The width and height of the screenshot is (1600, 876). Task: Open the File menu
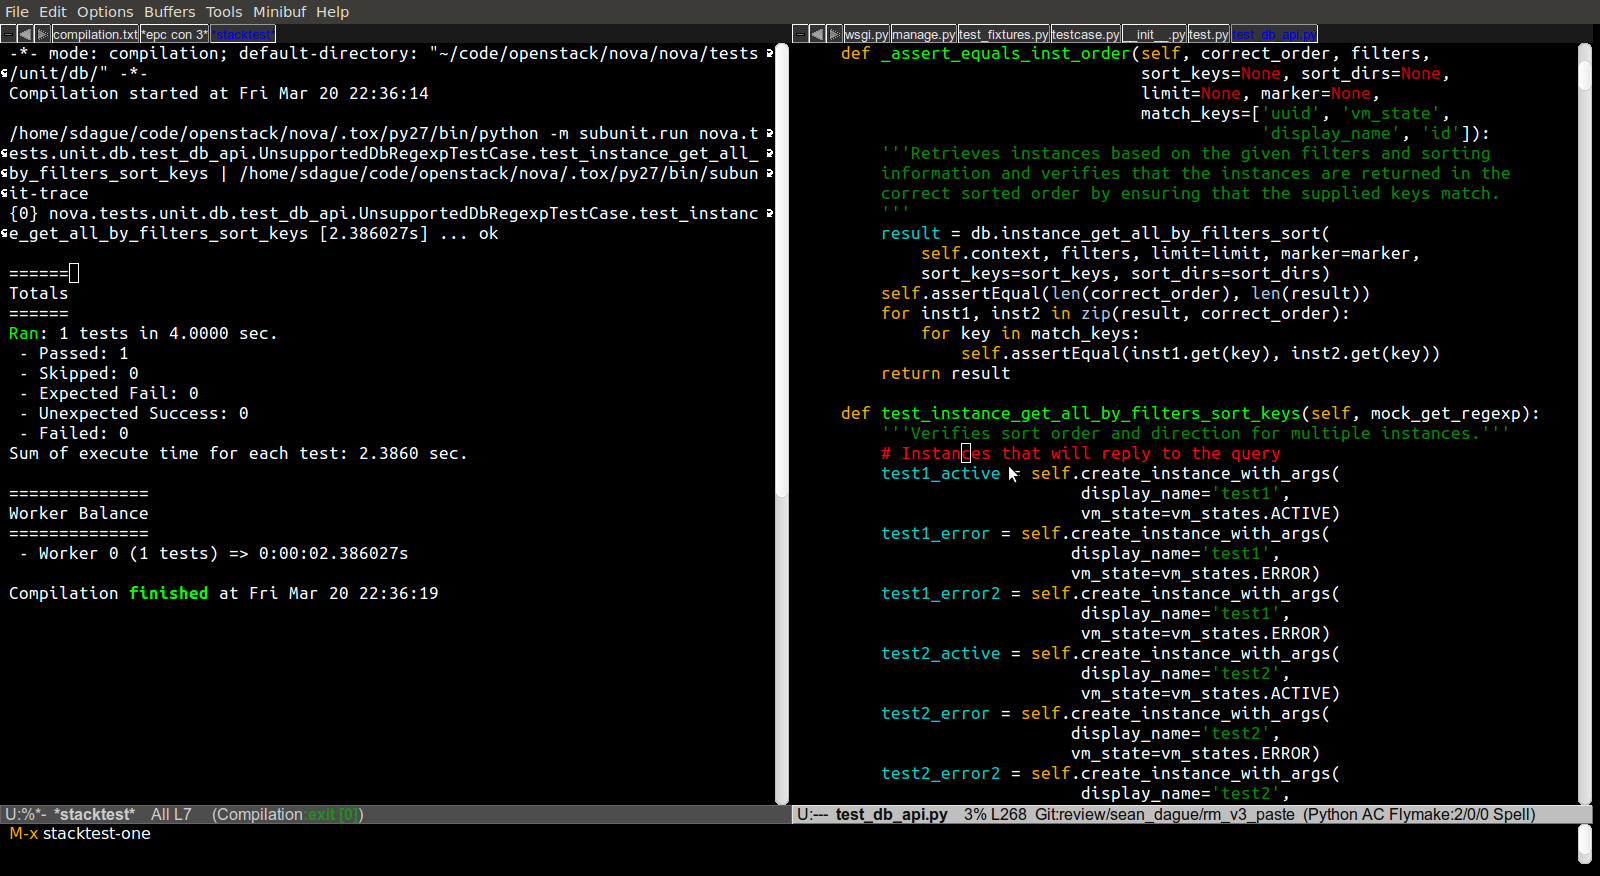click(x=17, y=12)
